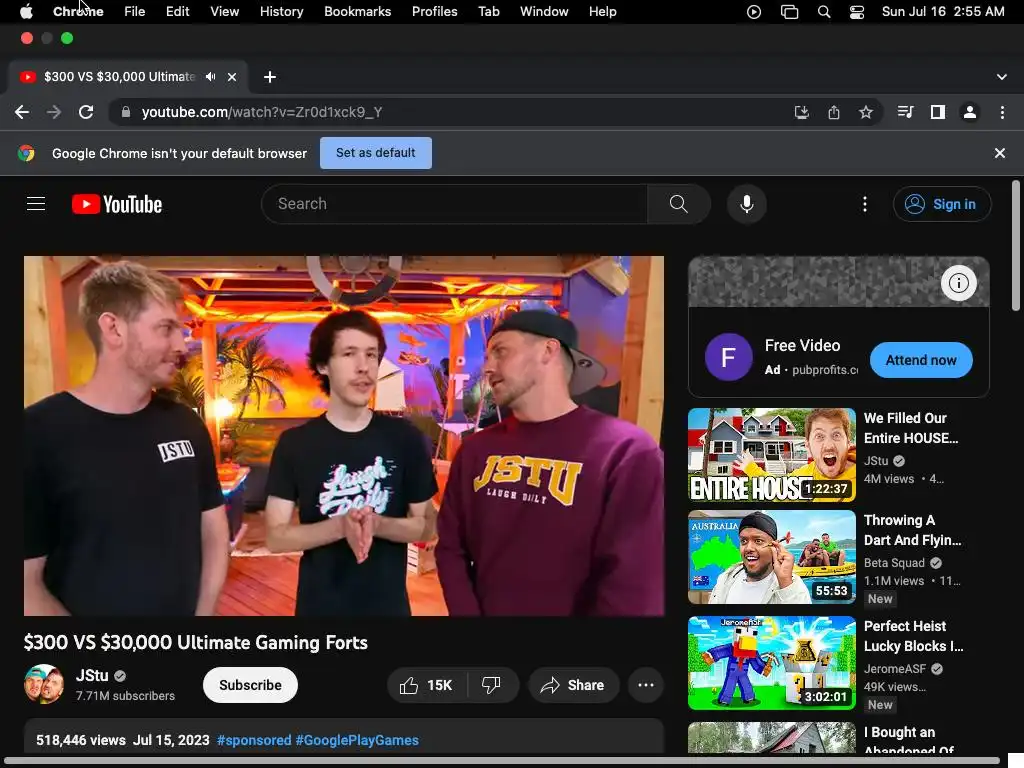Open Perfect Heist Lucky Blocks thumbnail
The height and width of the screenshot is (768, 1024).
772,663
